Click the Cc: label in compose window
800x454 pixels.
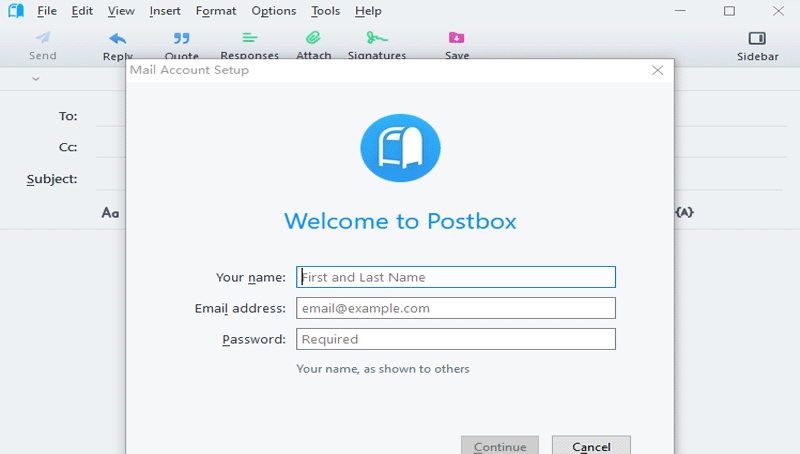coord(68,147)
